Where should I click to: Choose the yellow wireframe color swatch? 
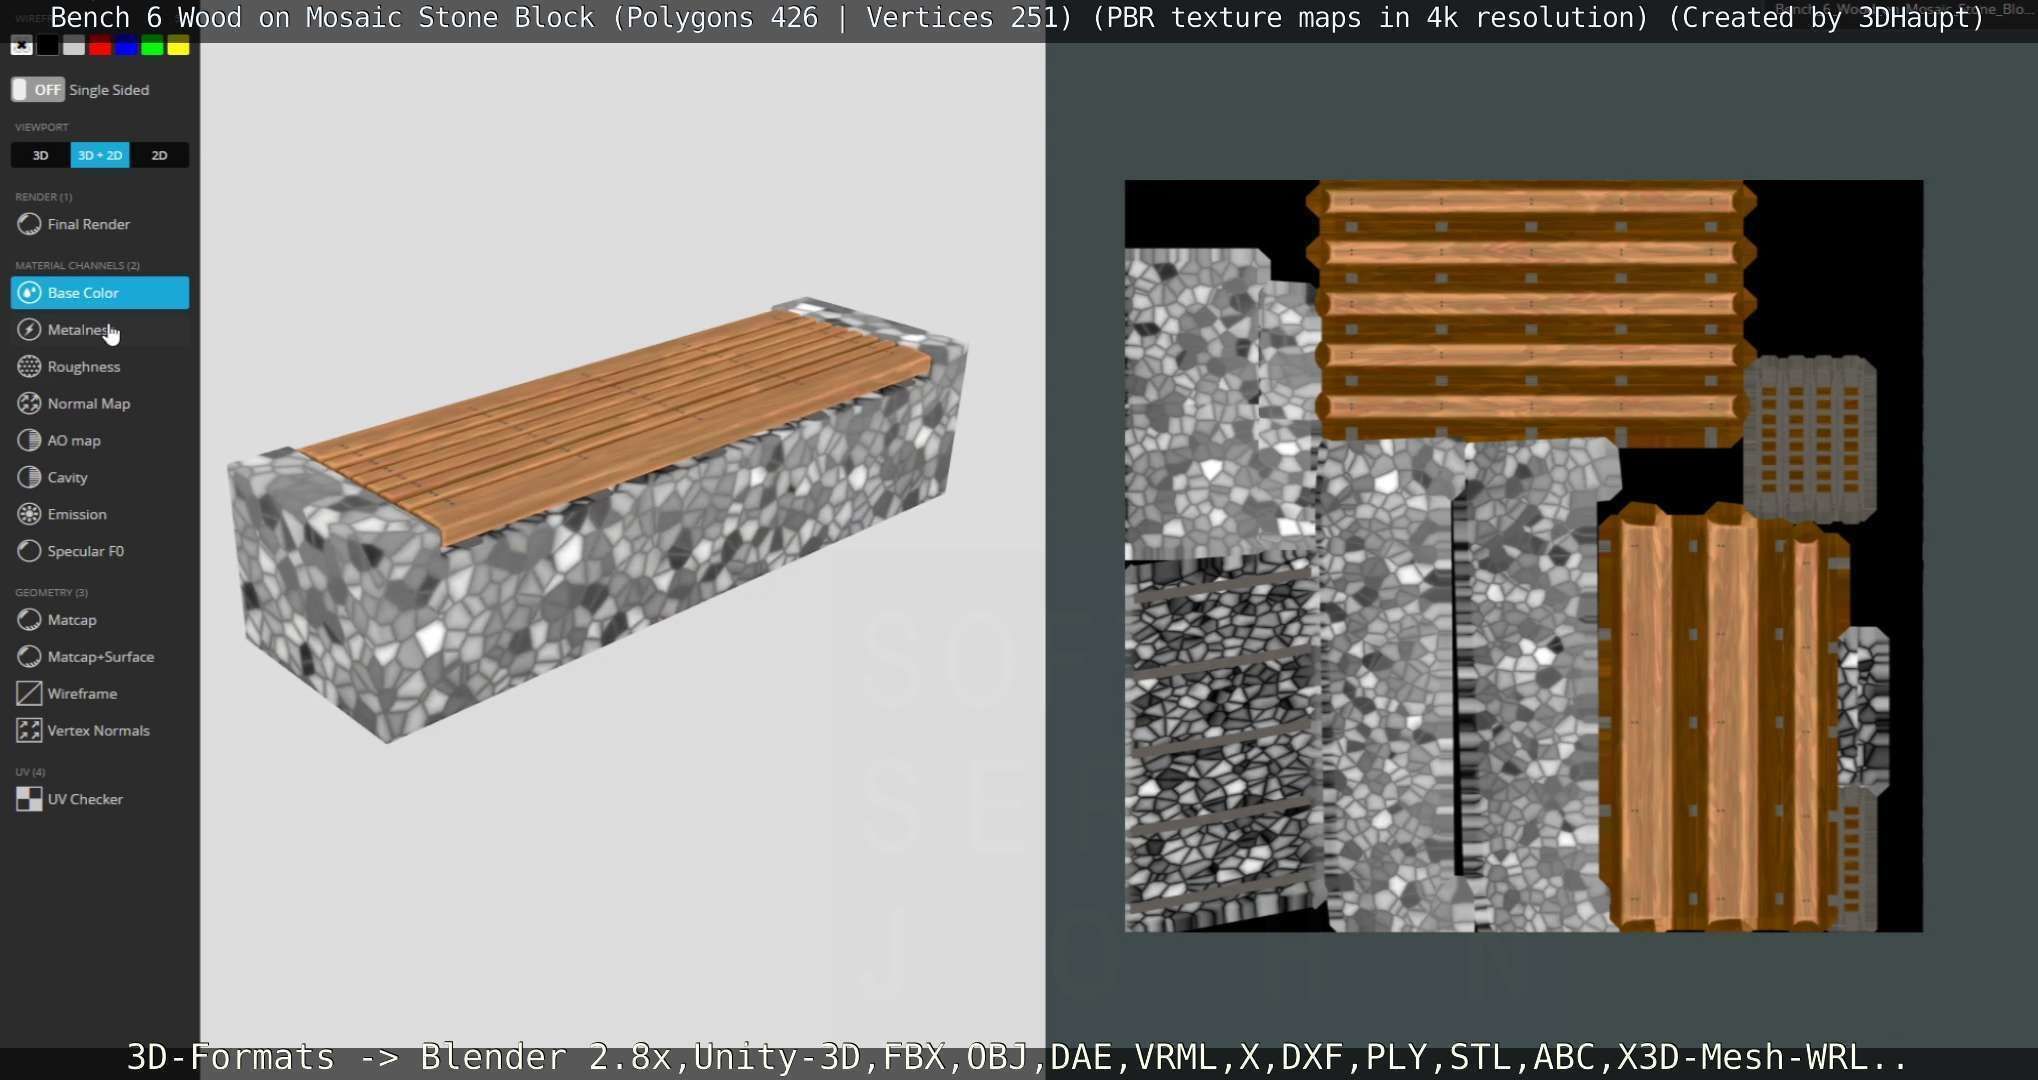[178, 46]
